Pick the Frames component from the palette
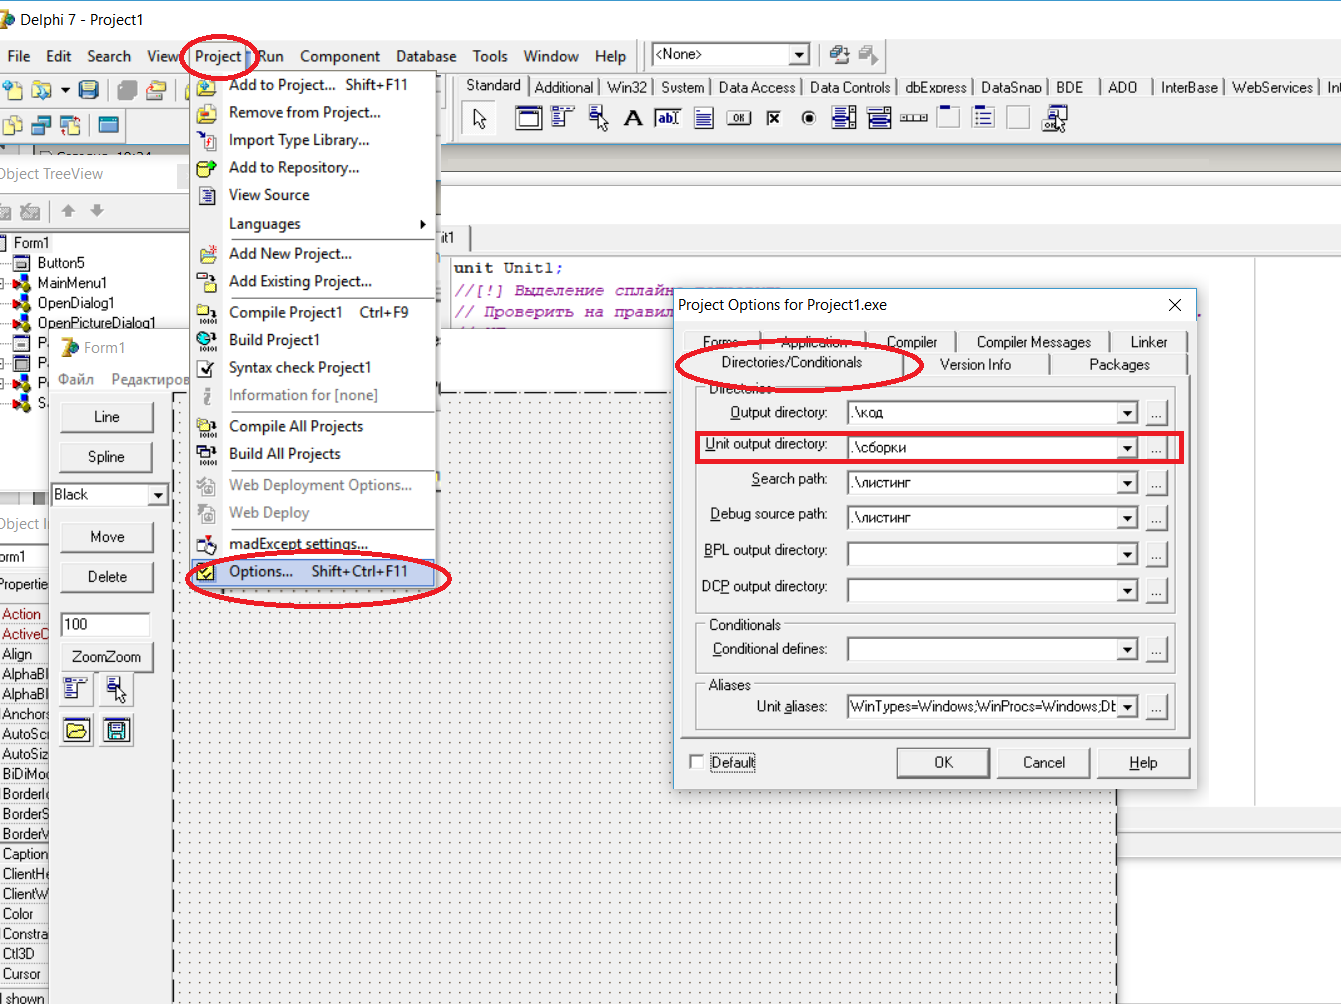The width and height of the screenshot is (1341, 1004). click(528, 118)
